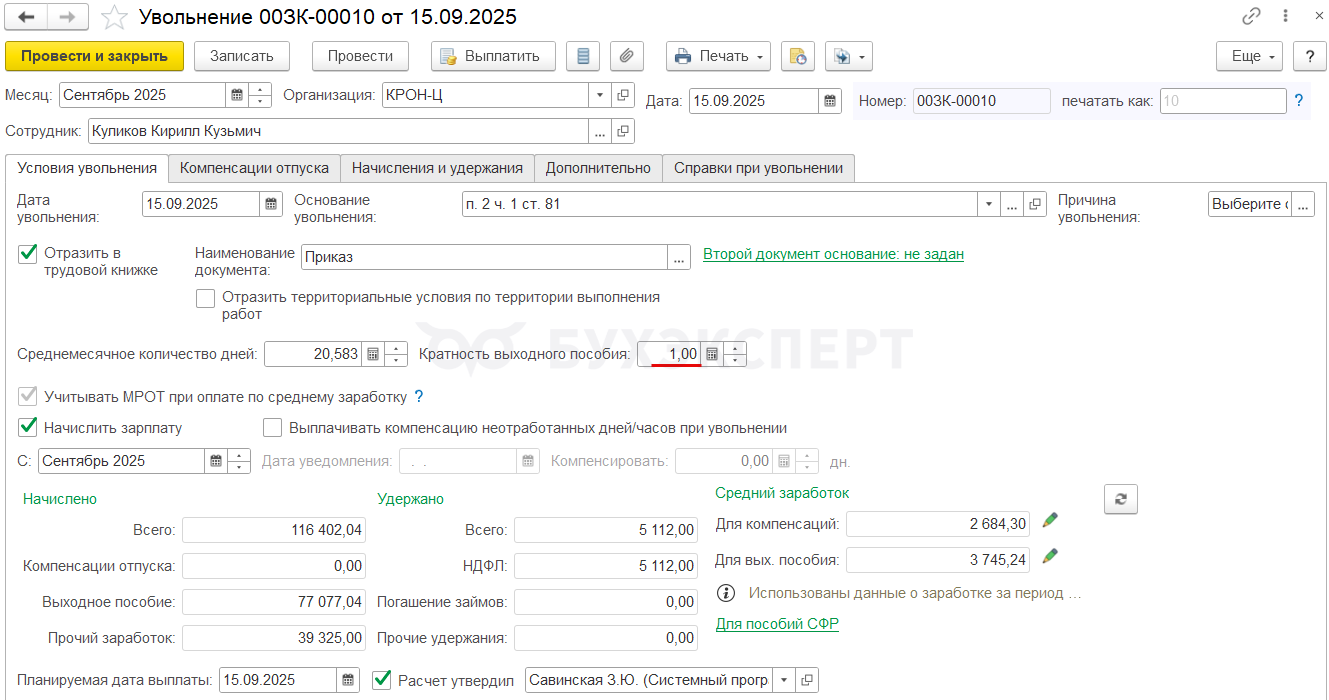Go back with the left arrow button
The width and height of the screenshot is (1329, 700).
point(26,17)
